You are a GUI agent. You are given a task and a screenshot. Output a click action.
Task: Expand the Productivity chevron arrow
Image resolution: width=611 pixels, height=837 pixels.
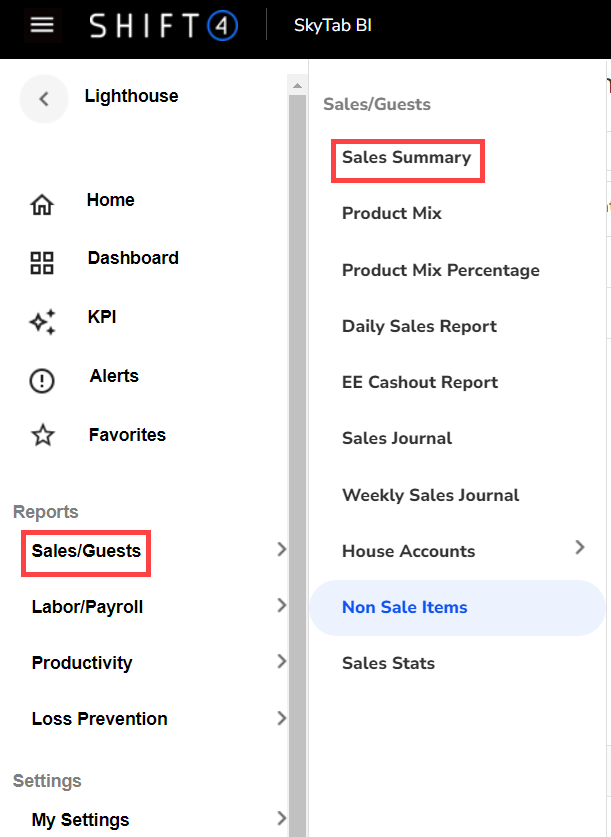pos(281,661)
